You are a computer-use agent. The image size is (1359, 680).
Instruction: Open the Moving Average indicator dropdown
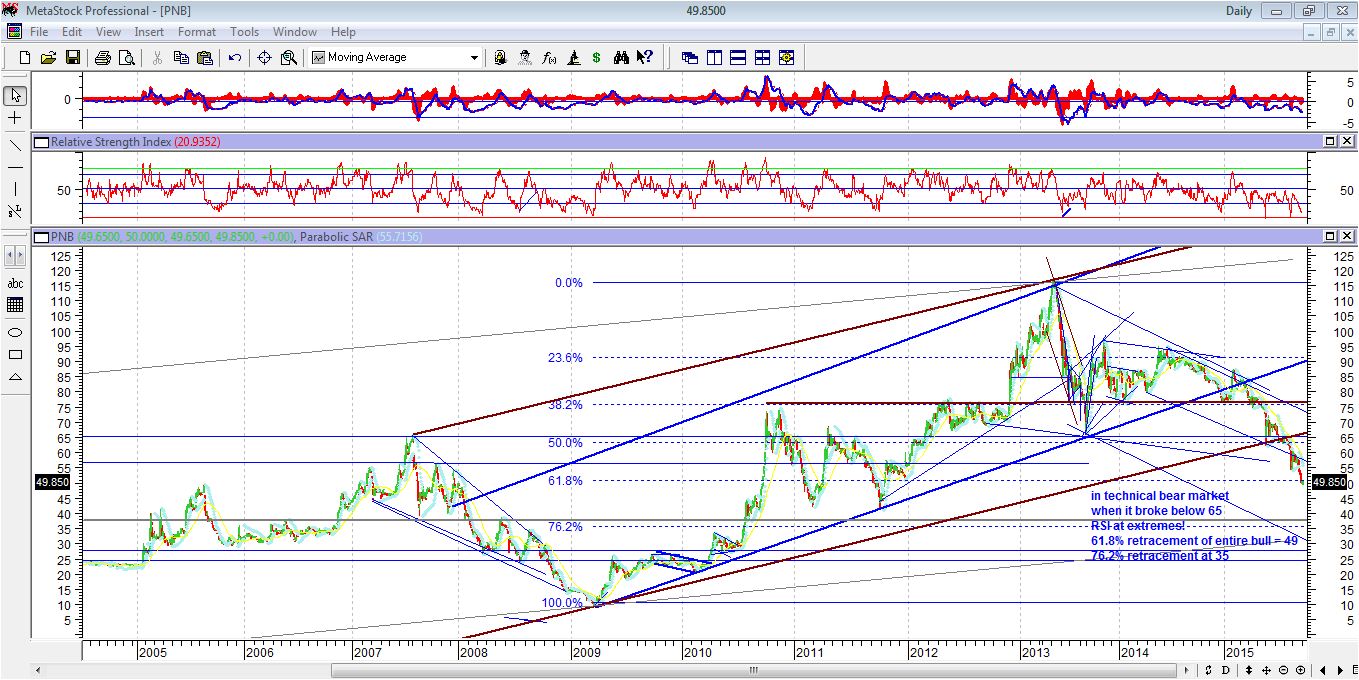click(x=473, y=57)
